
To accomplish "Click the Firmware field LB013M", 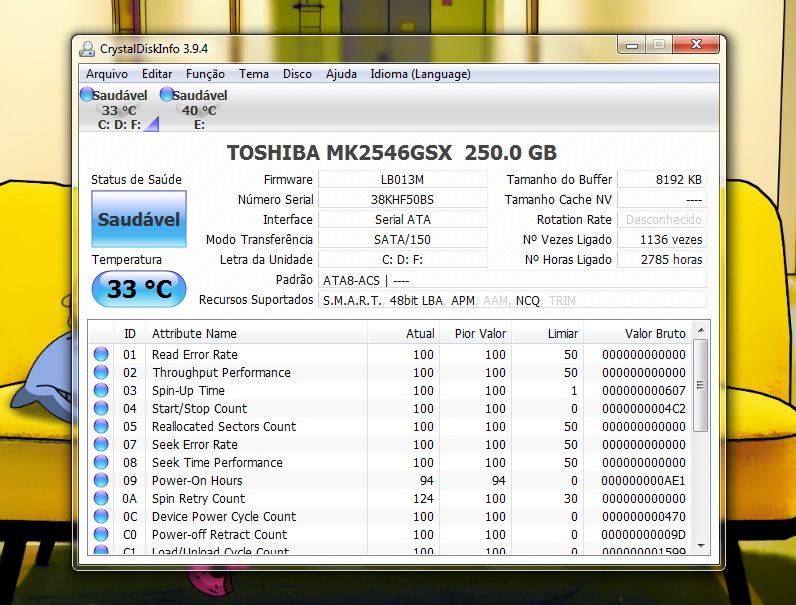I will pyautogui.click(x=403, y=180).
